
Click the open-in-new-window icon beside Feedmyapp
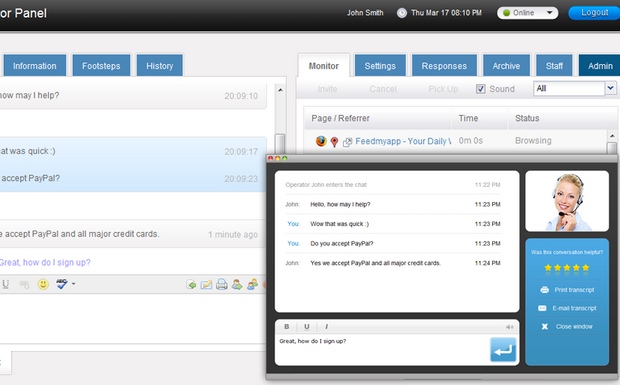(x=347, y=142)
